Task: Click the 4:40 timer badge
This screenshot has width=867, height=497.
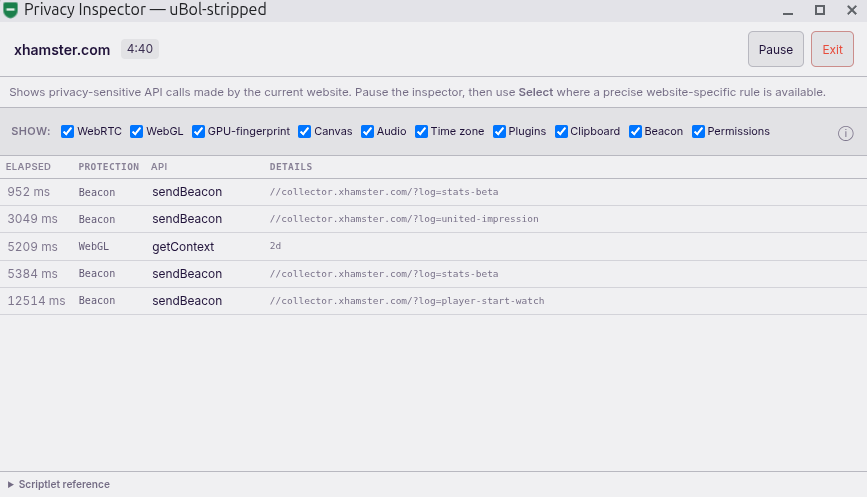Action: tap(140, 49)
